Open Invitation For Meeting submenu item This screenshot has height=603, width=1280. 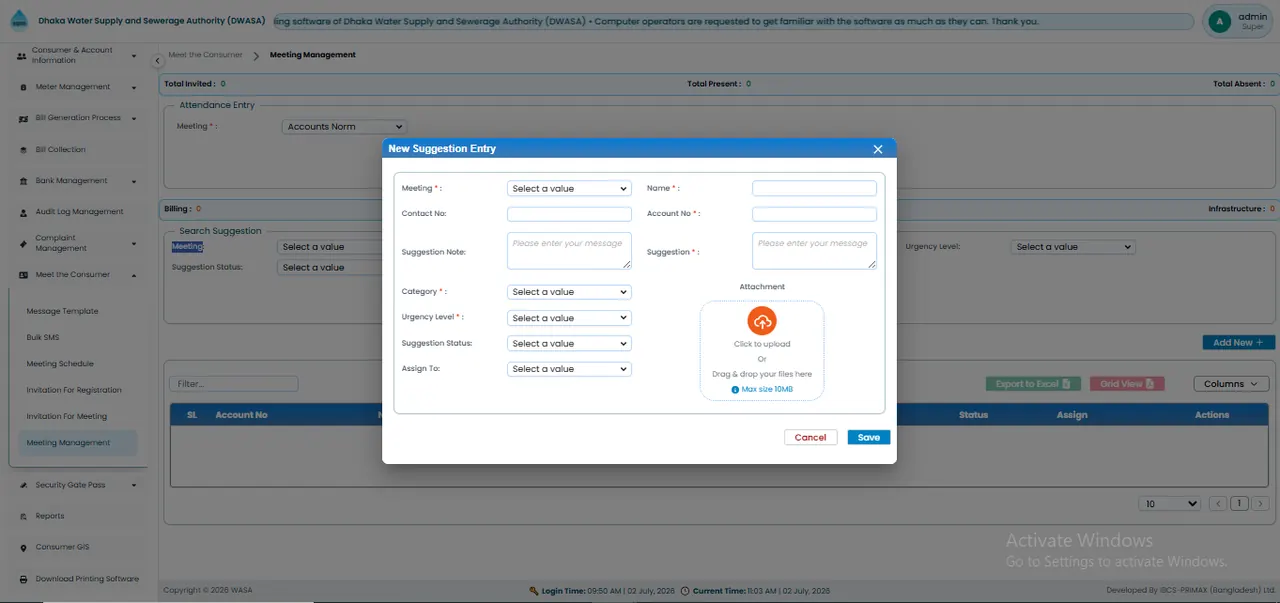click(67, 416)
